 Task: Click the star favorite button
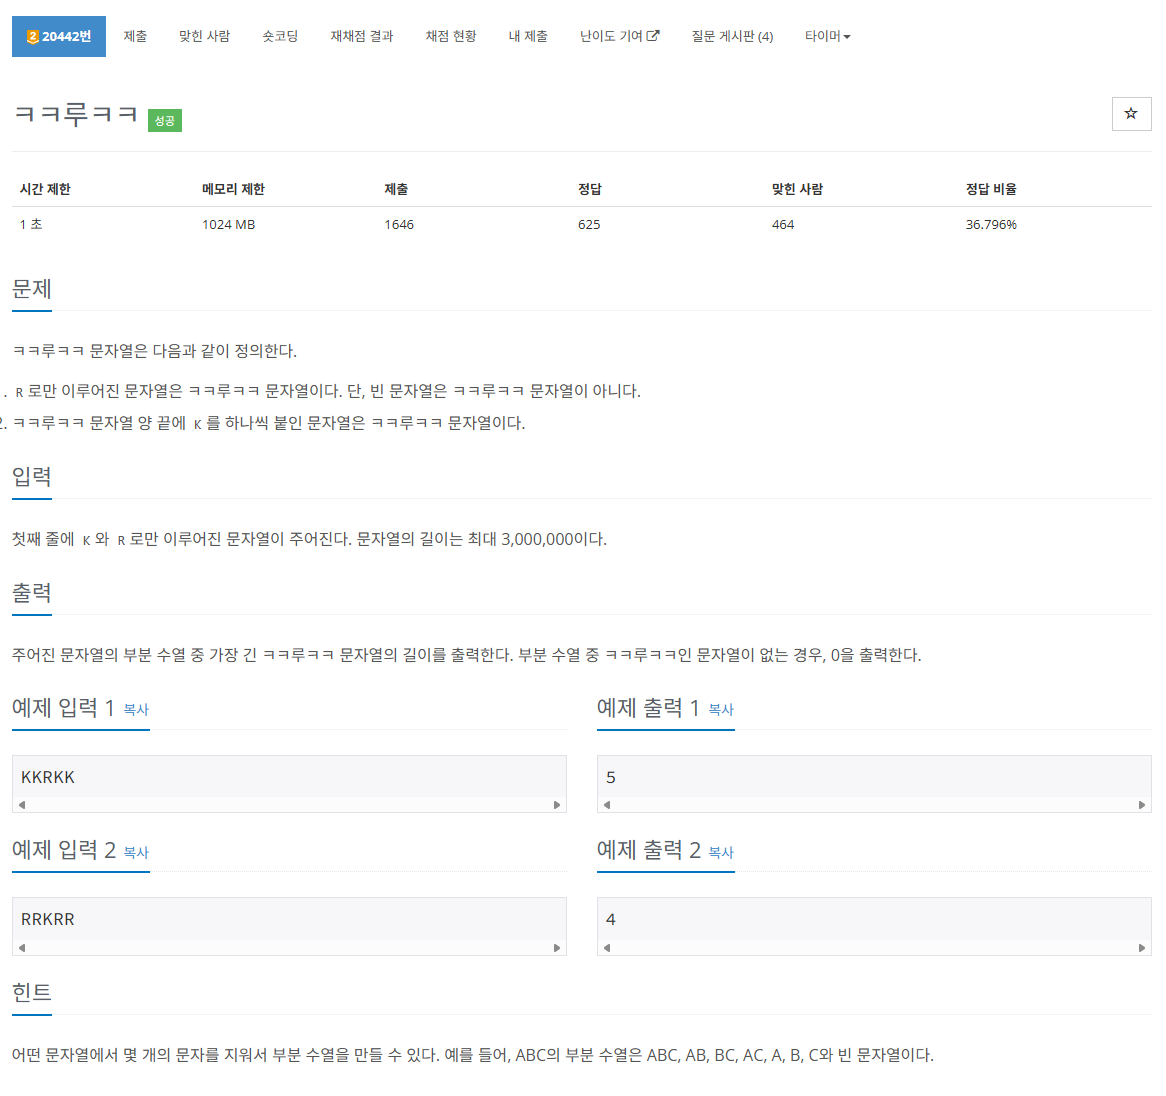point(1131,114)
